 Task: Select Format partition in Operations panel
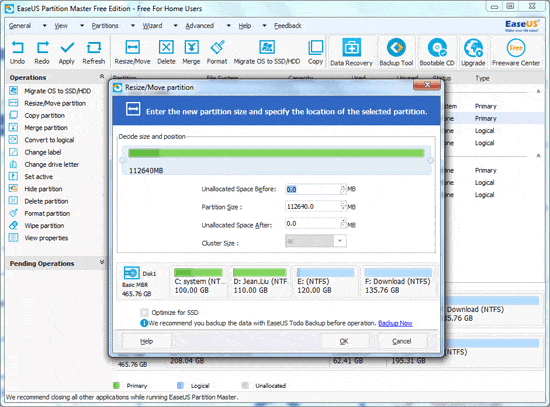click(x=39, y=213)
